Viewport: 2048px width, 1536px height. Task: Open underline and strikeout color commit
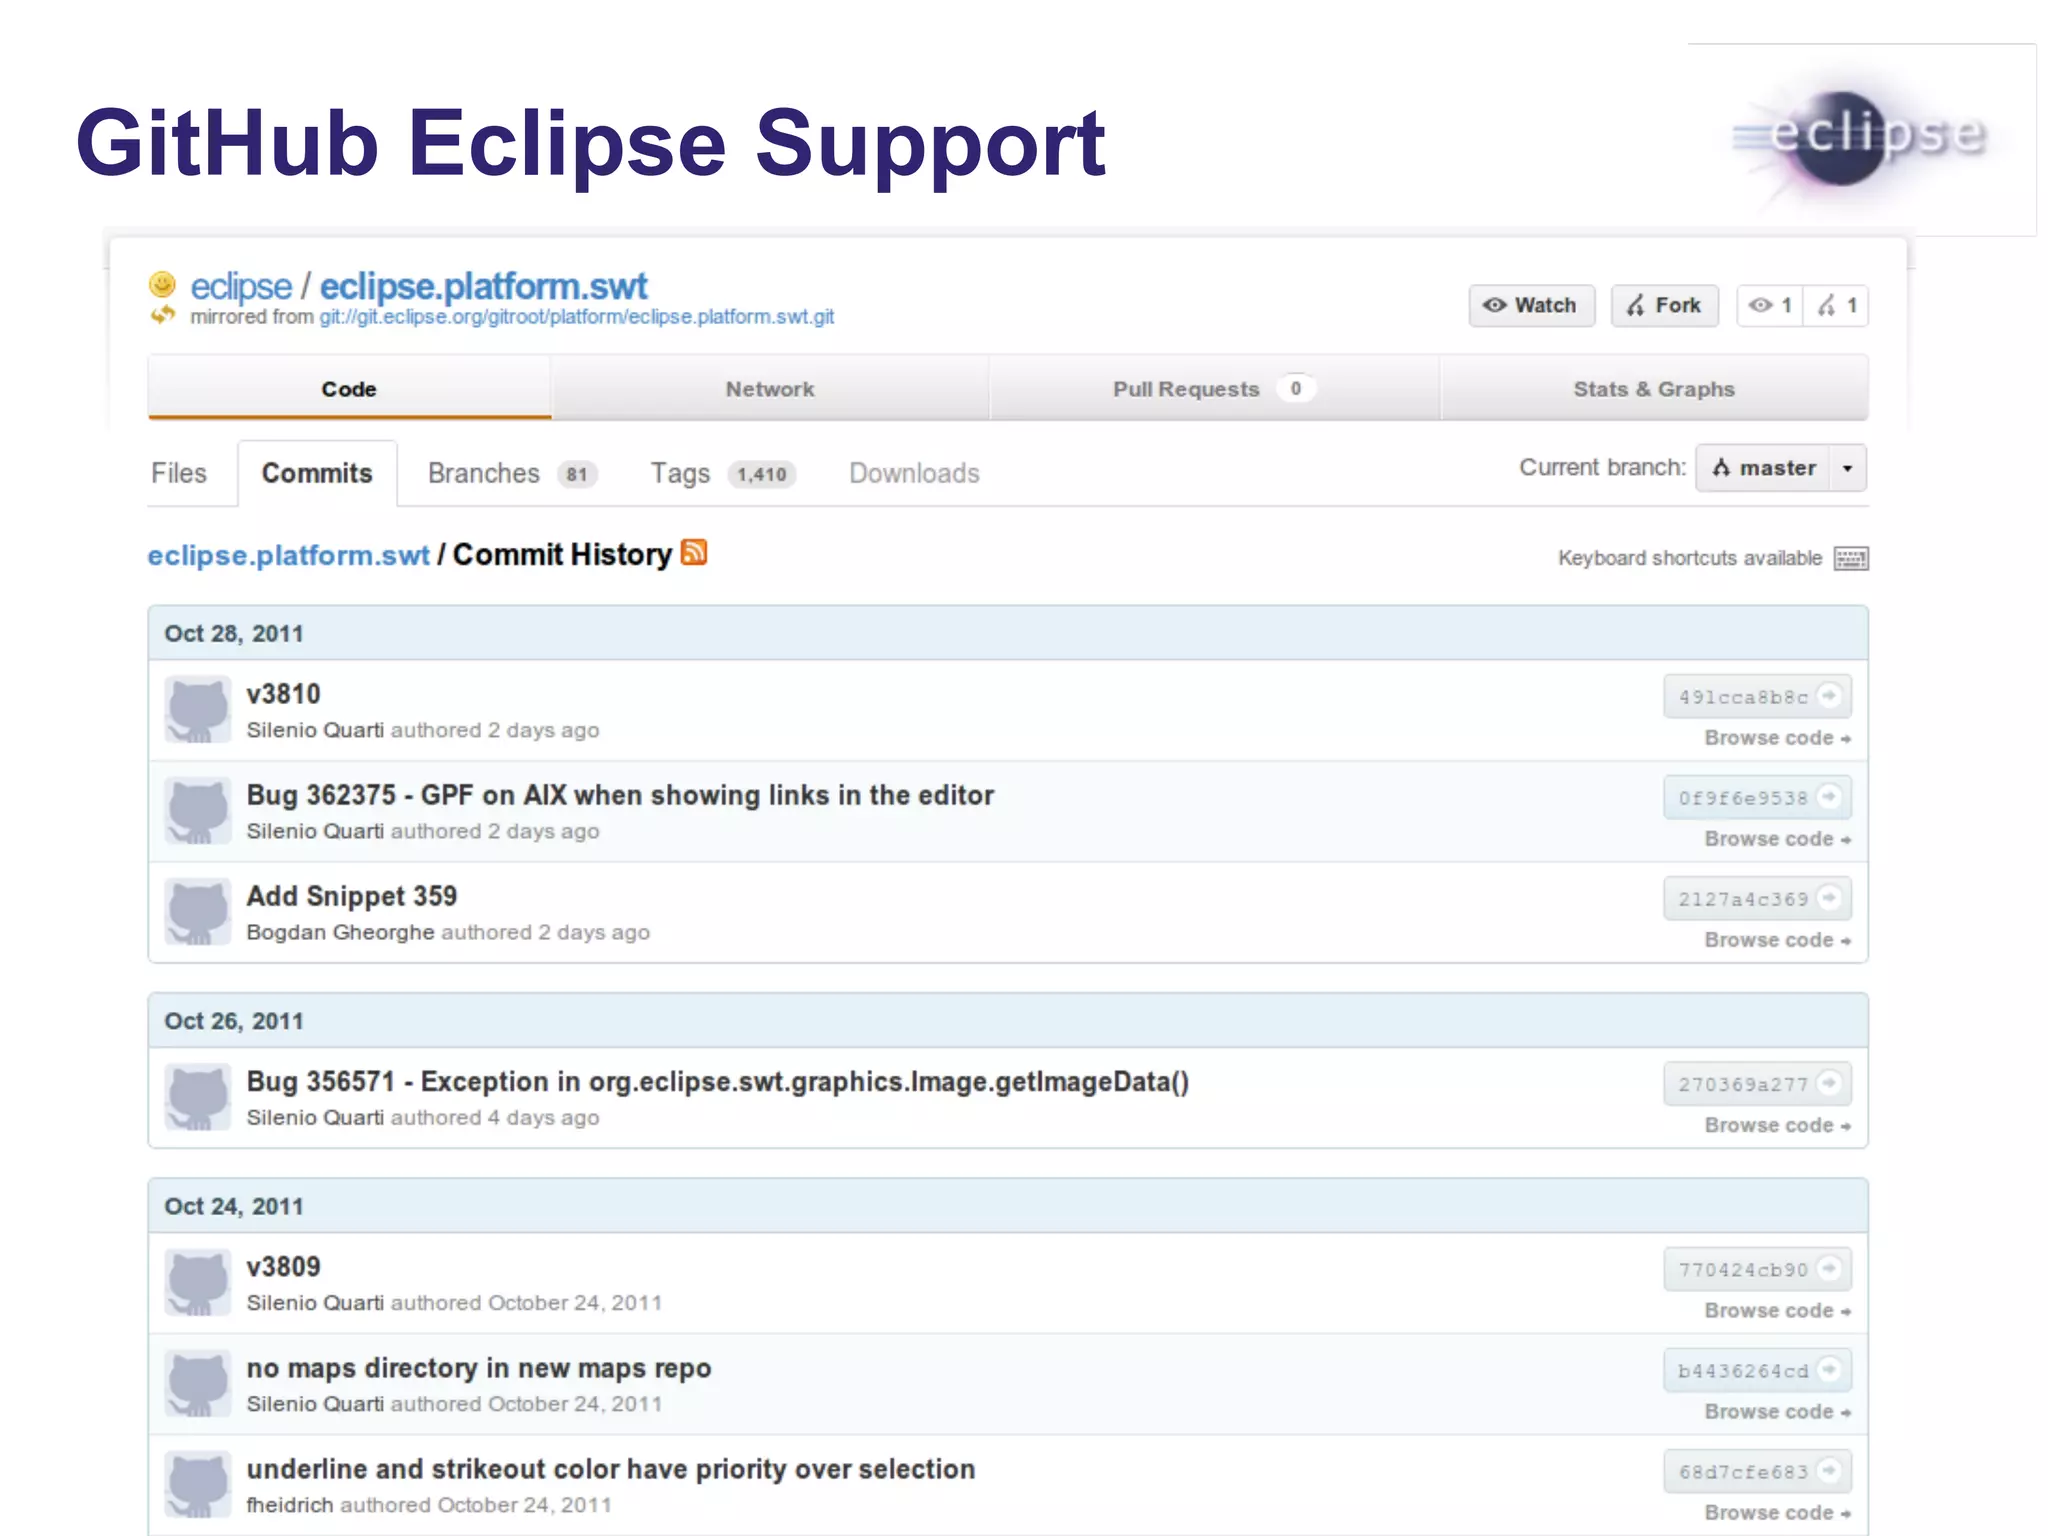coord(610,1469)
